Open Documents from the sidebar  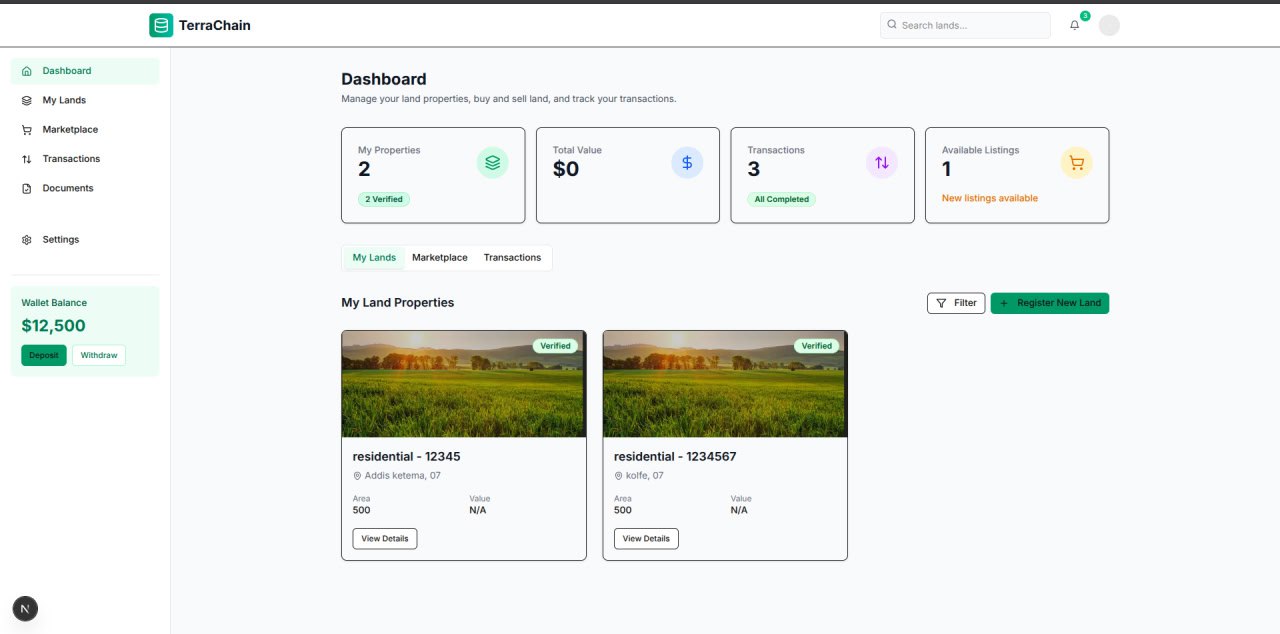coord(67,188)
